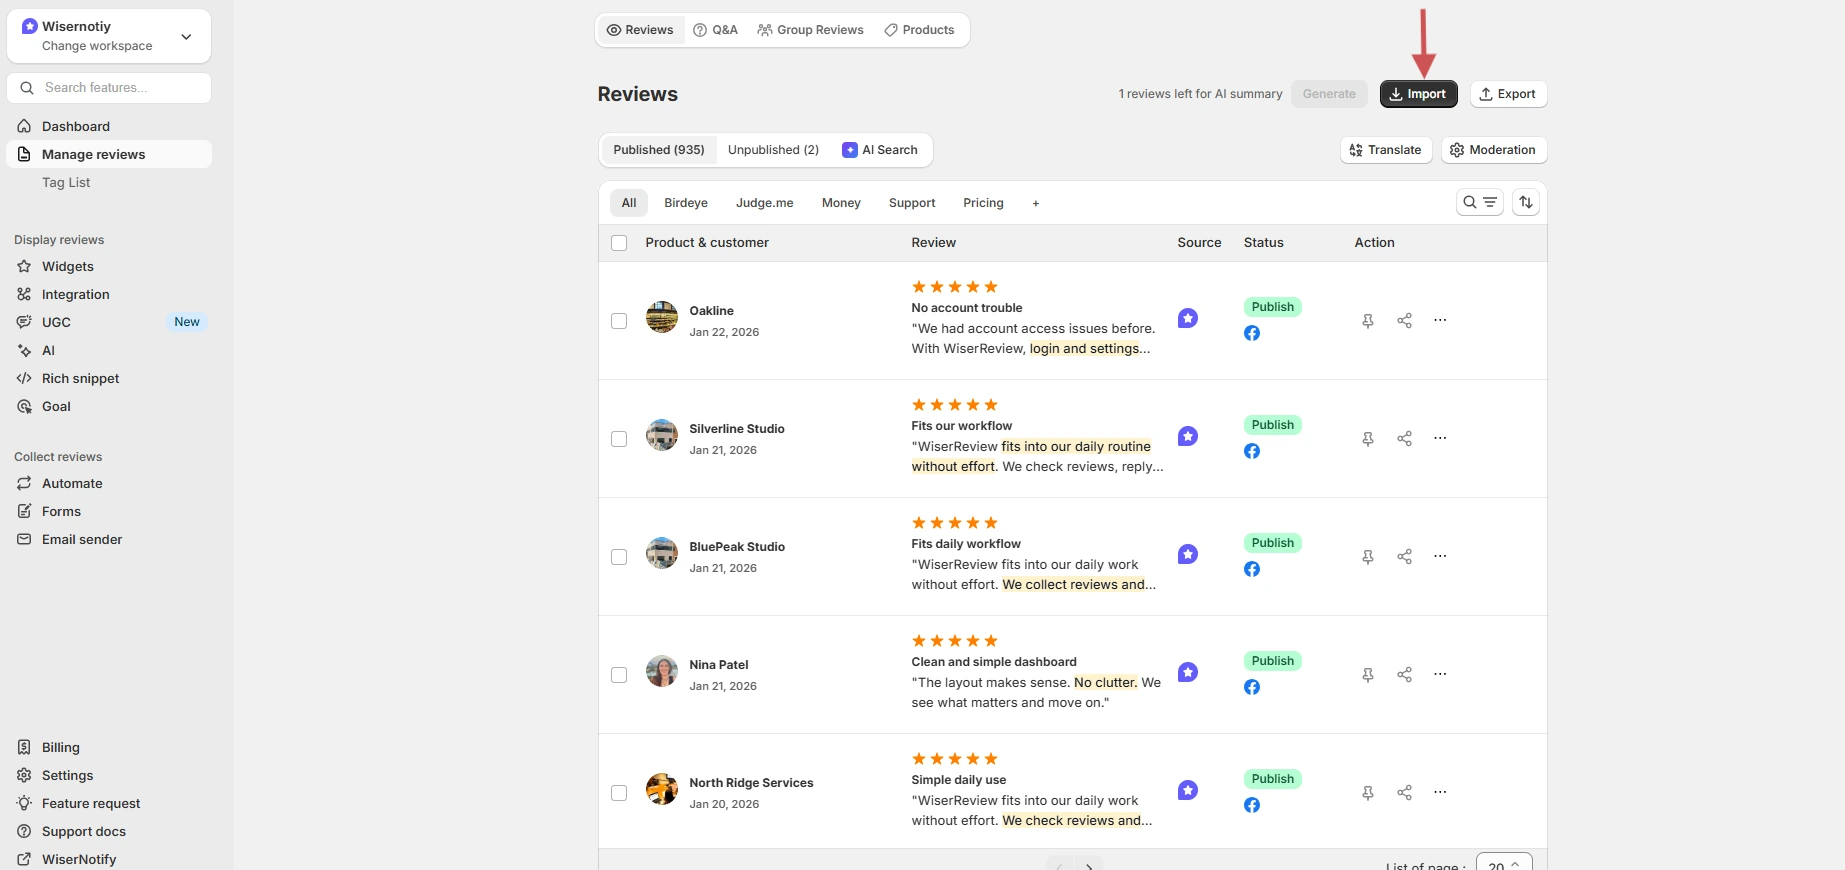The image size is (1845, 870).
Task: Open more options for BluePeak Studio review
Action: click(1440, 556)
